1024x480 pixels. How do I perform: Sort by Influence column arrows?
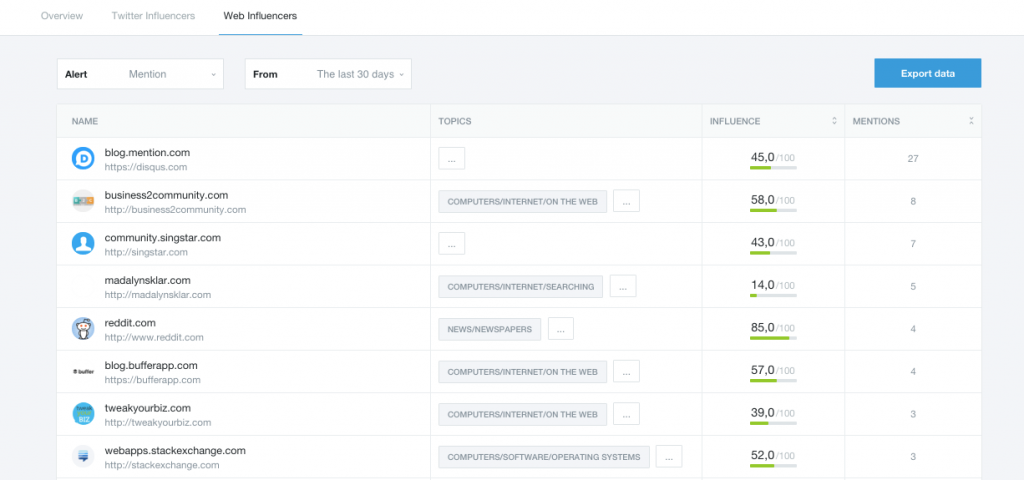(834, 121)
